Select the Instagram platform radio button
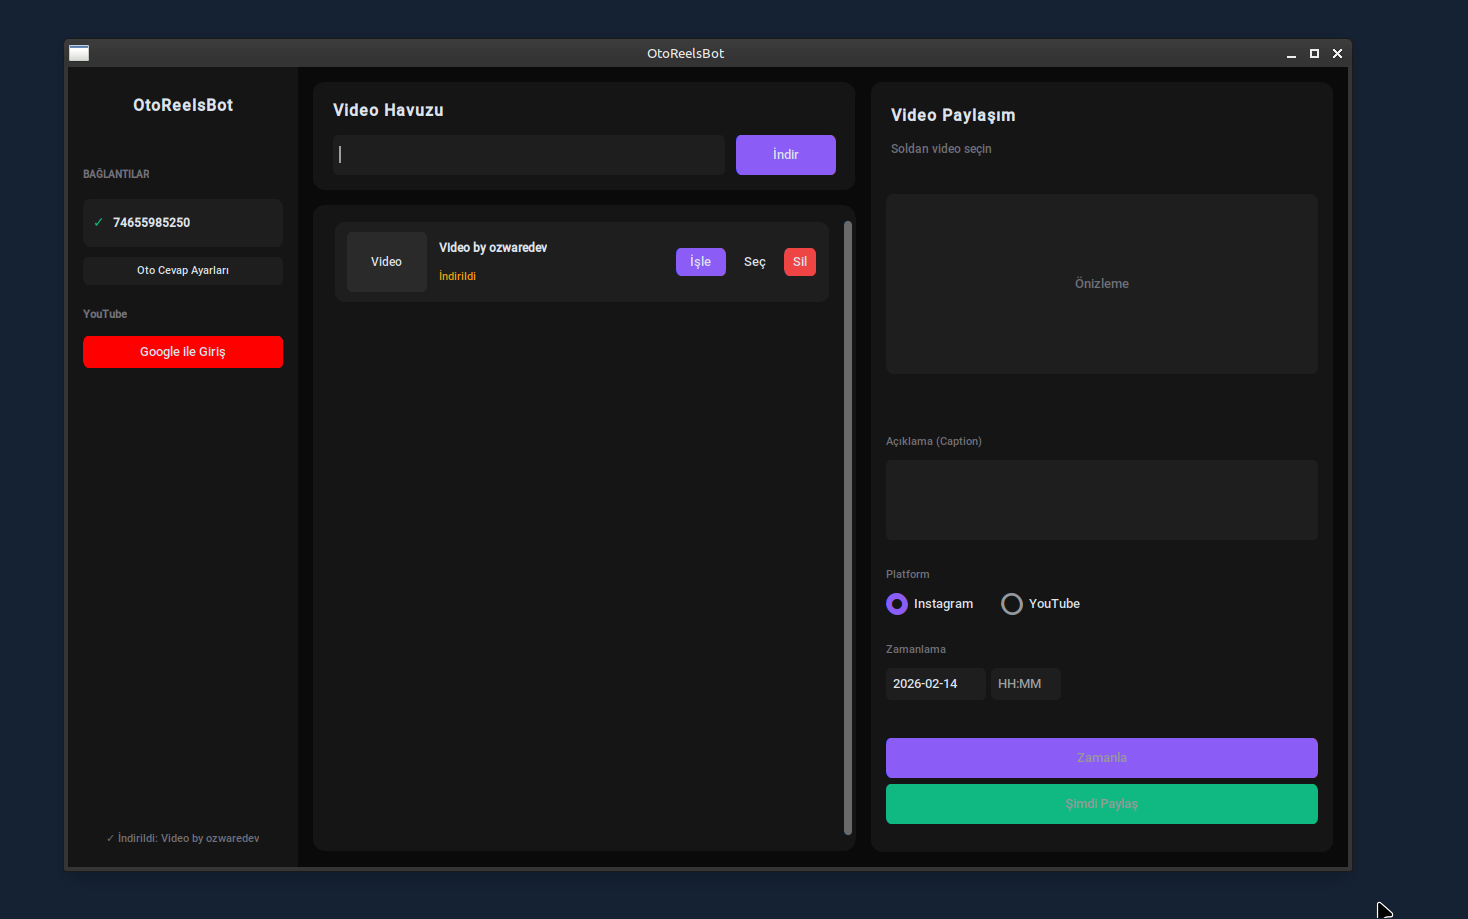This screenshot has width=1468, height=919. [x=897, y=604]
